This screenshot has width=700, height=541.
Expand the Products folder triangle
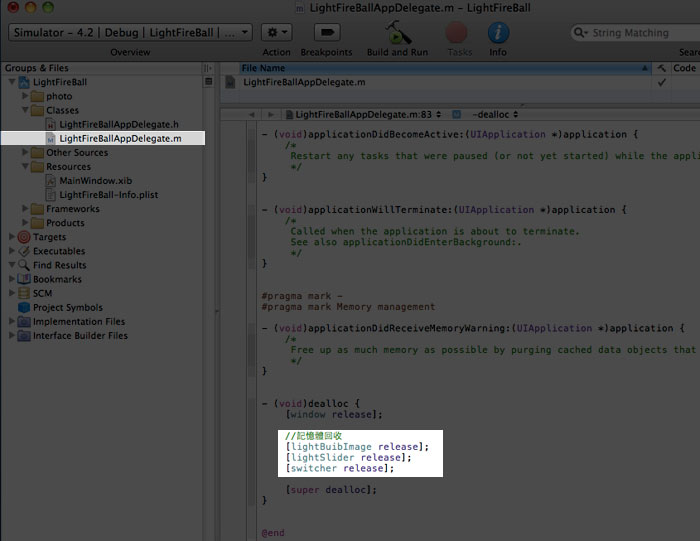click(x=25, y=223)
